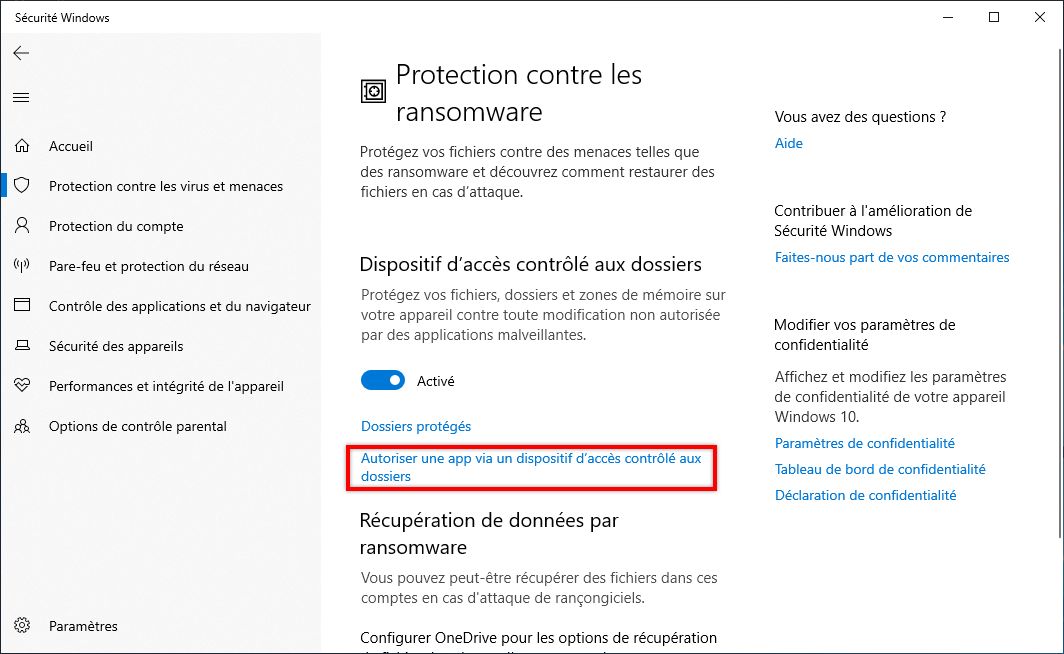Click the ransomware protection header icon
Screen dimensions: 1064x654
tap(373, 90)
